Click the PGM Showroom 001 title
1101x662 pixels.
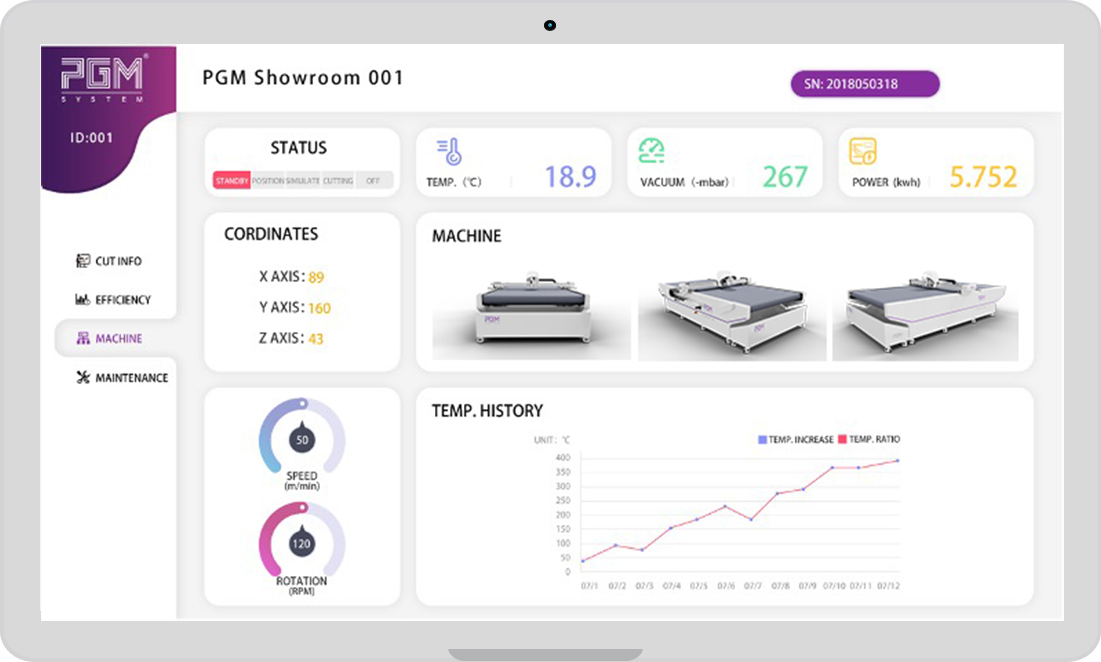tap(303, 77)
